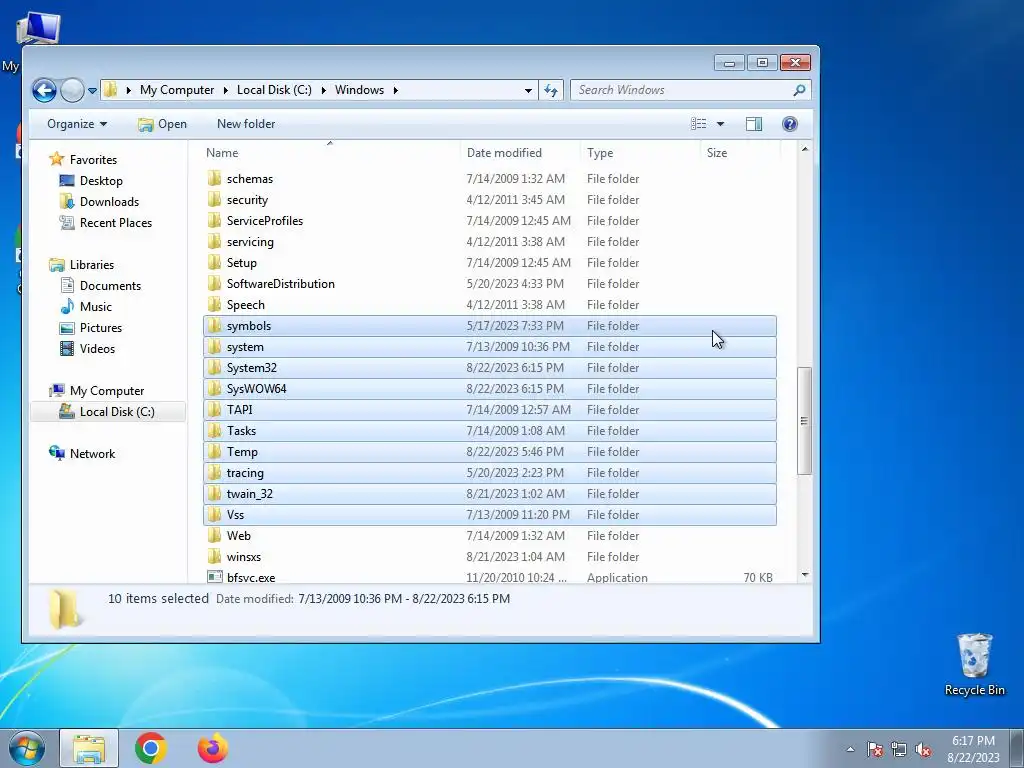Select the Setup folder icon

click(x=214, y=263)
